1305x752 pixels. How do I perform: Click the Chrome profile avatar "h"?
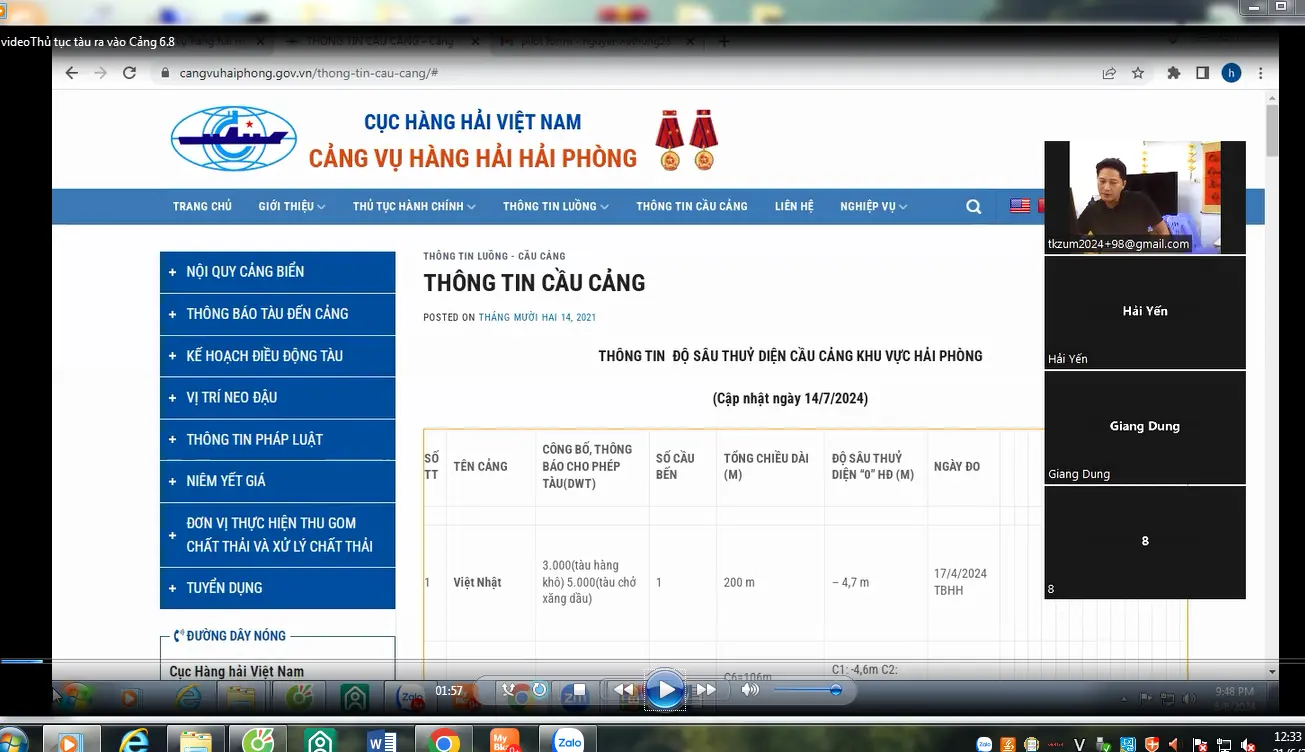point(1232,73)
